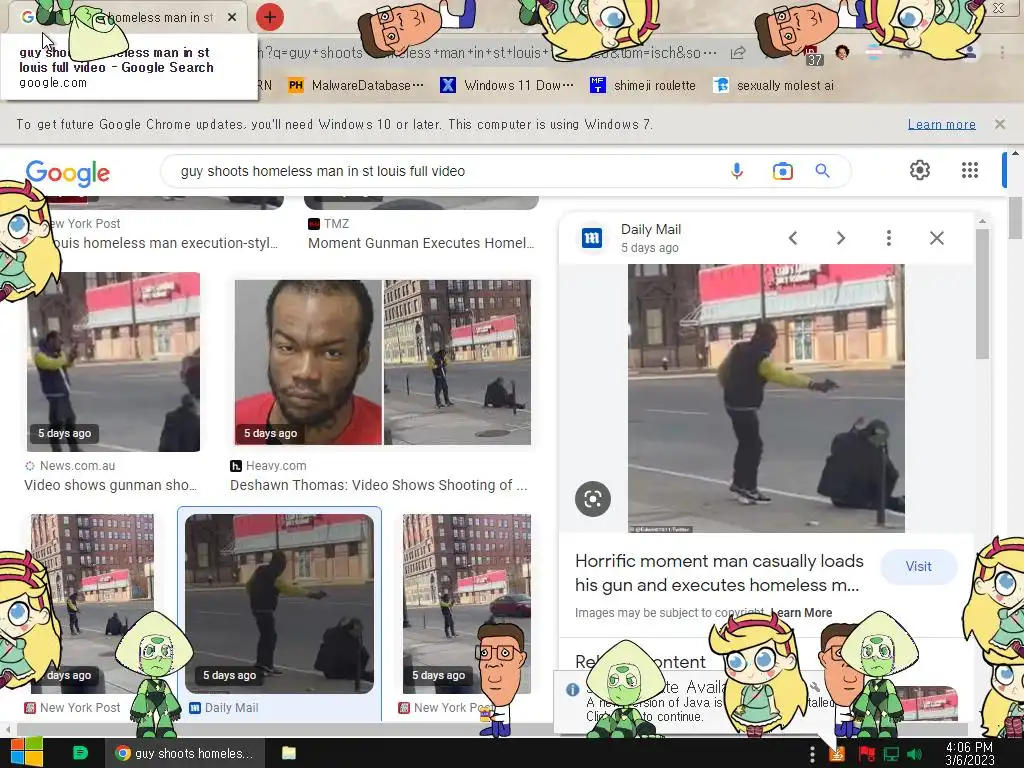1024x768 pixels.
Task: Open the MalwareDatabase bookmark
Action: coord(356,85)
